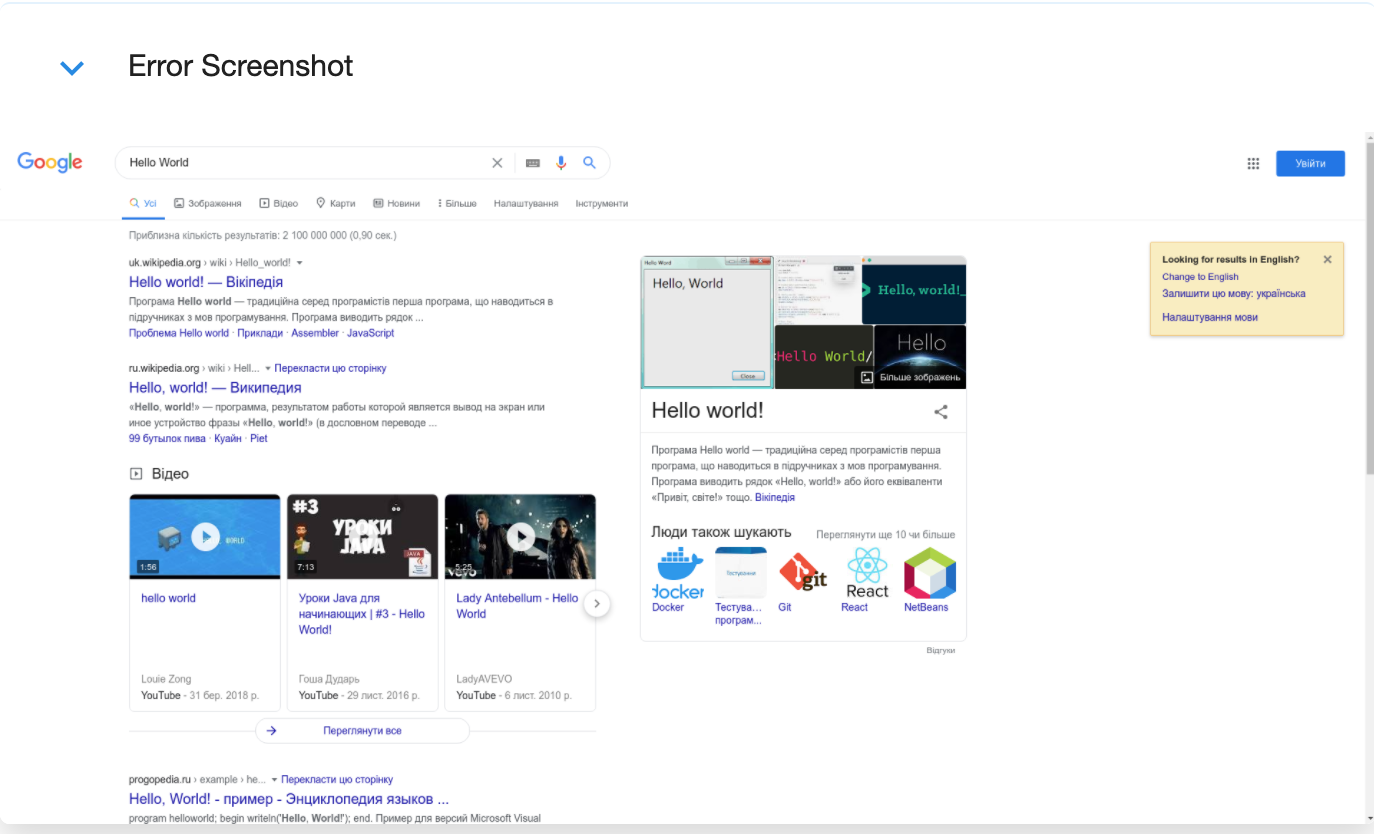Click 'Перекласти цю сторінку' for progopedia result
The width and height of the screenshot is (1374, 834).
[x=337, y=780]
